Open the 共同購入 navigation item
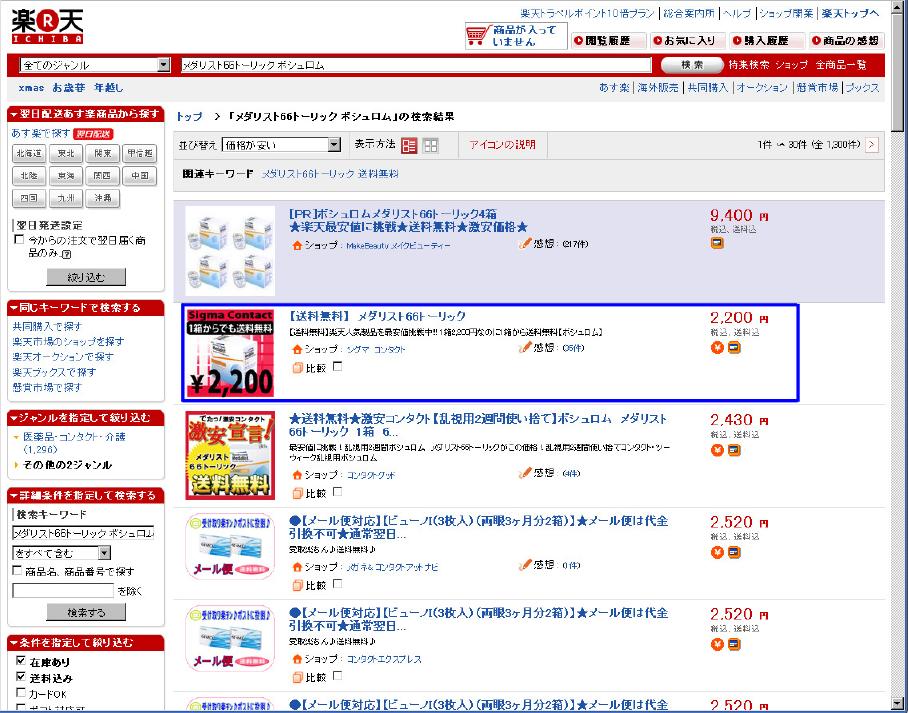 click(707, 87)
